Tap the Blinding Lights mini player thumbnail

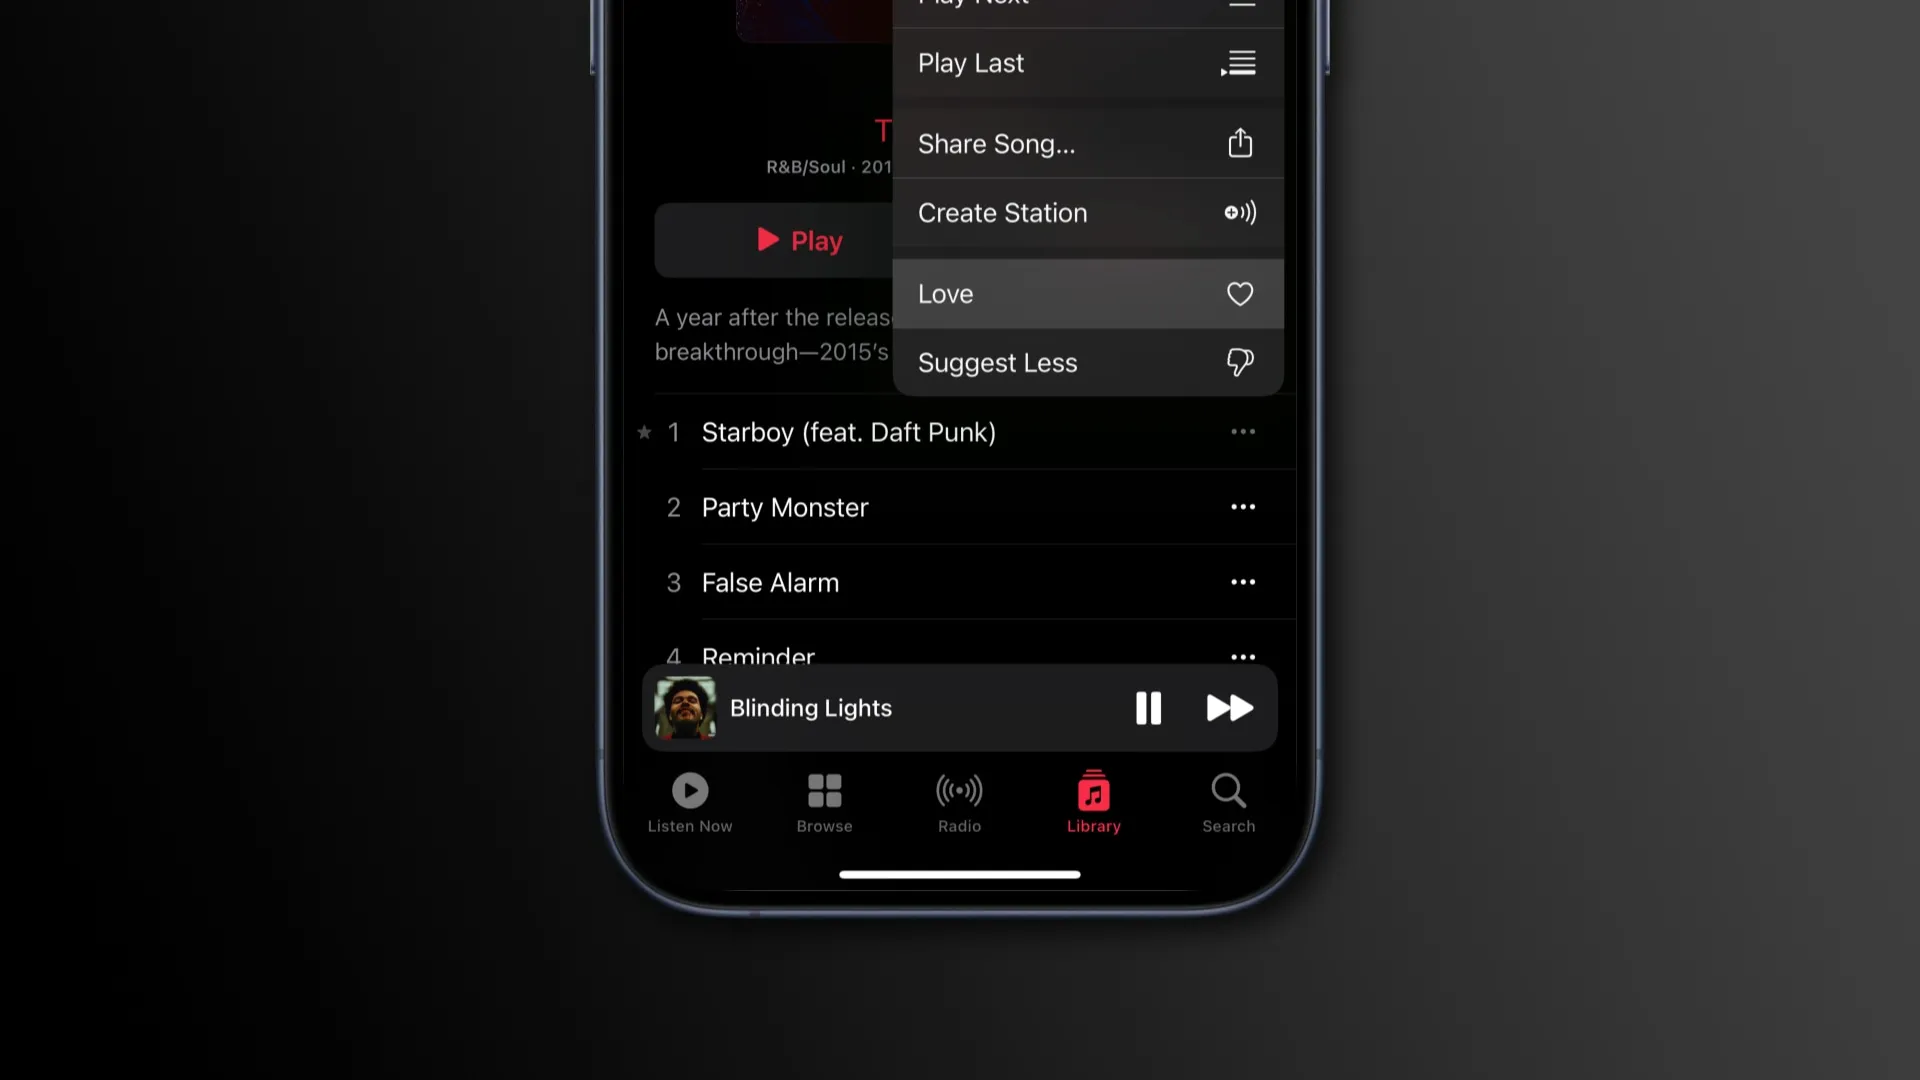[x=686, y=708]
